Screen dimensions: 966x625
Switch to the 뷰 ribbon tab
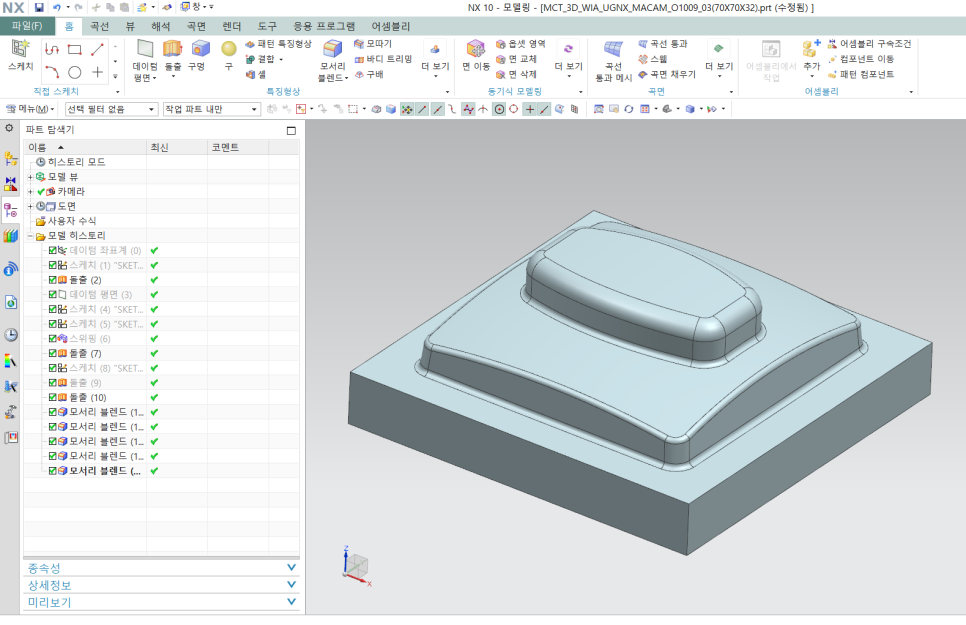(130, 26)
